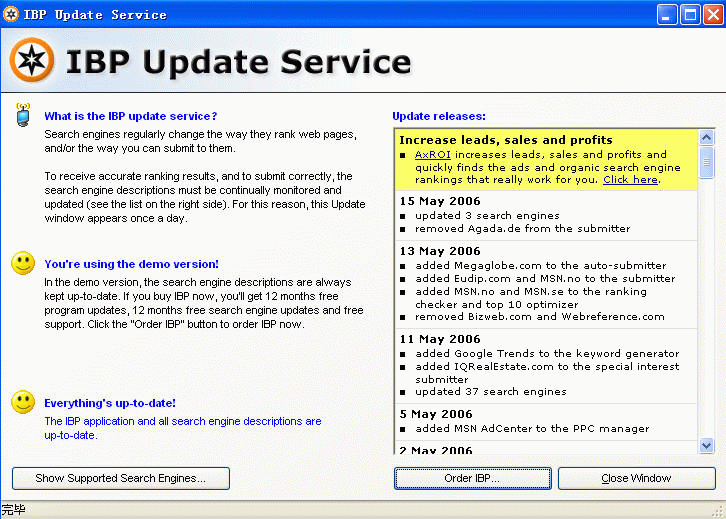
Task: Click the heading You're using the demo version!
Action: [131, 264]
